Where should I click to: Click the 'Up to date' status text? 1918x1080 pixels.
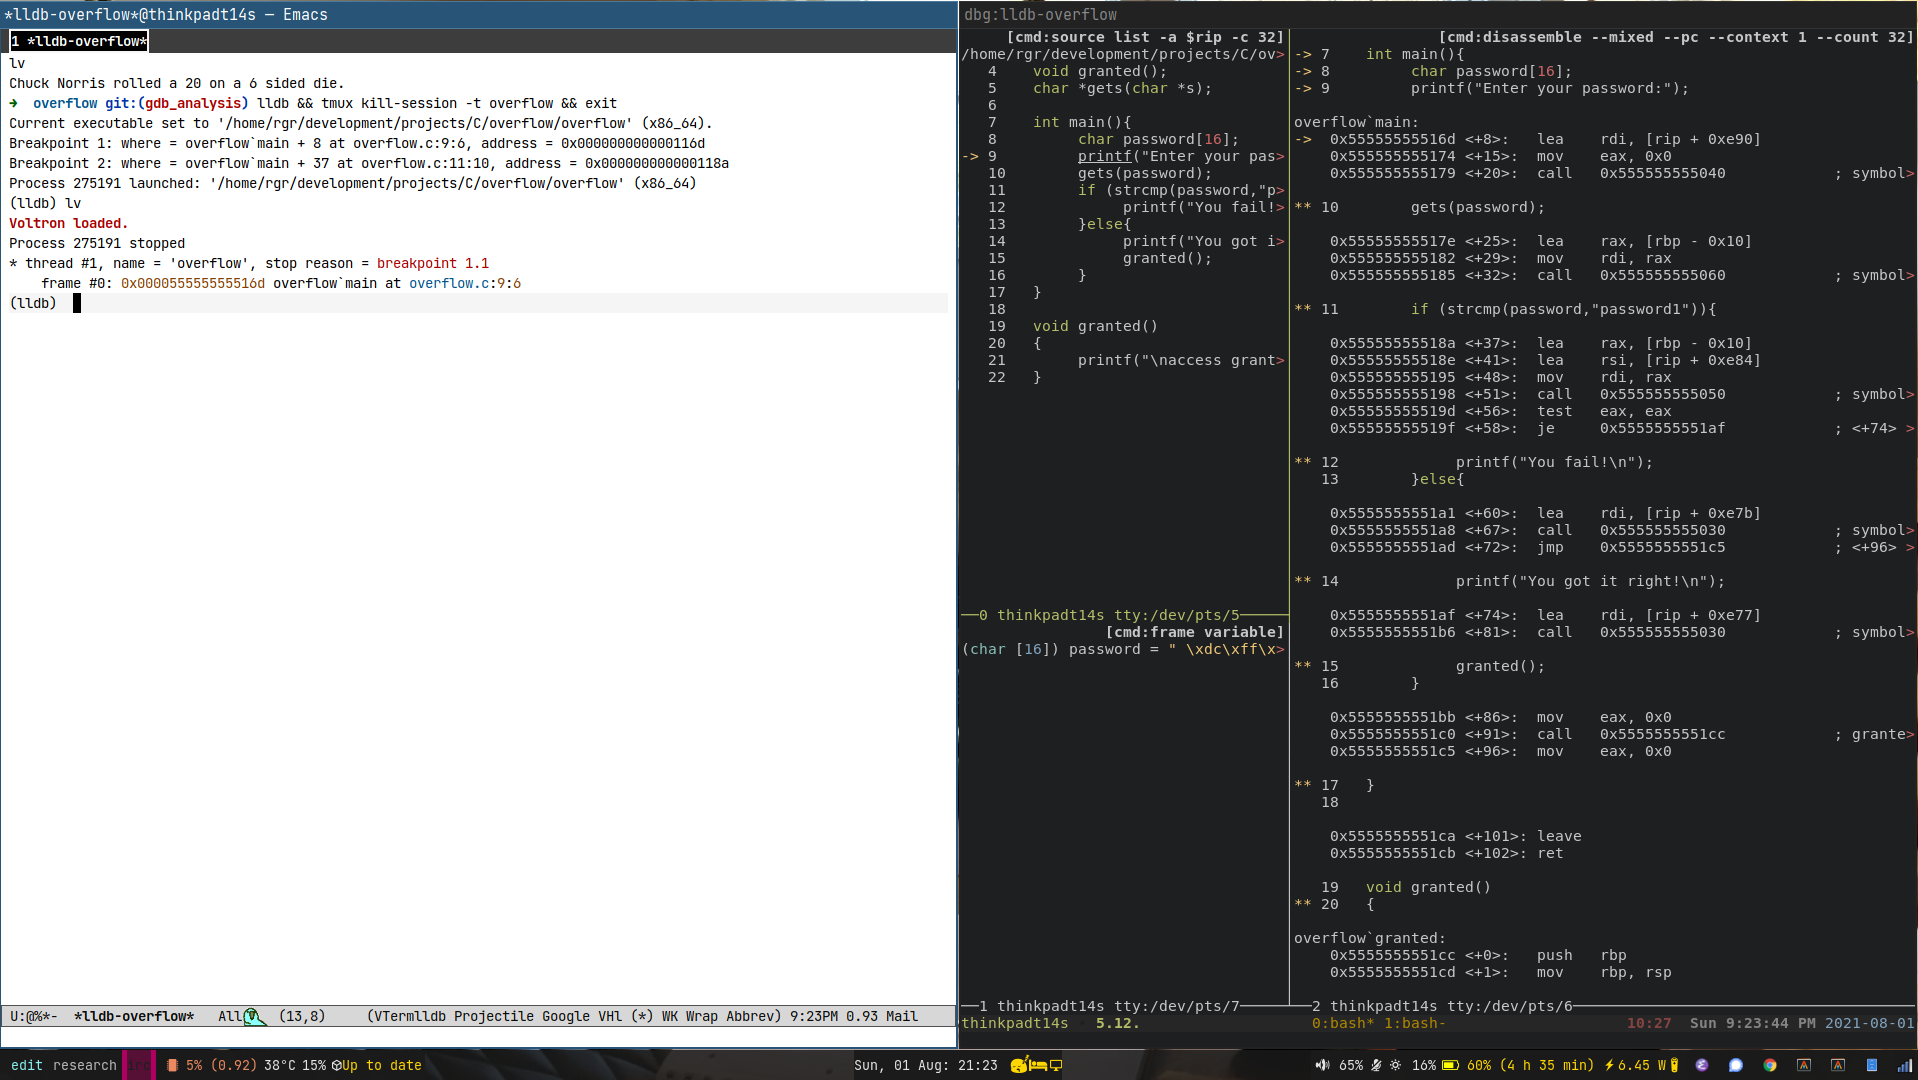click(x=382, y=1065)
